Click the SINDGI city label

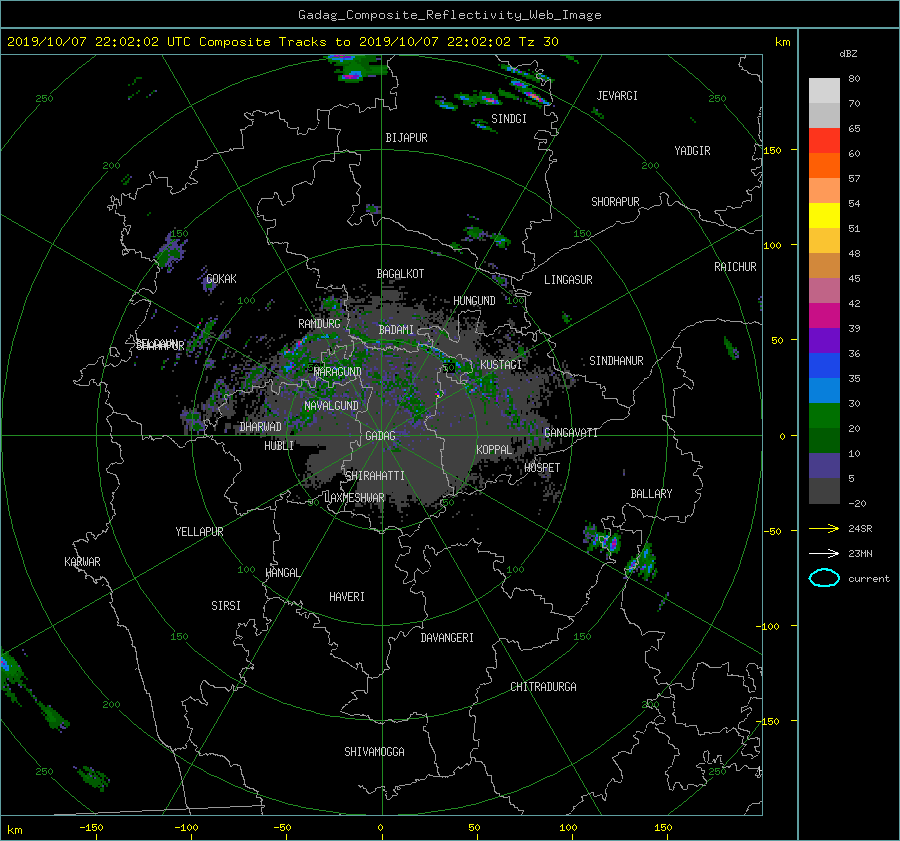(x=509, y=119)
